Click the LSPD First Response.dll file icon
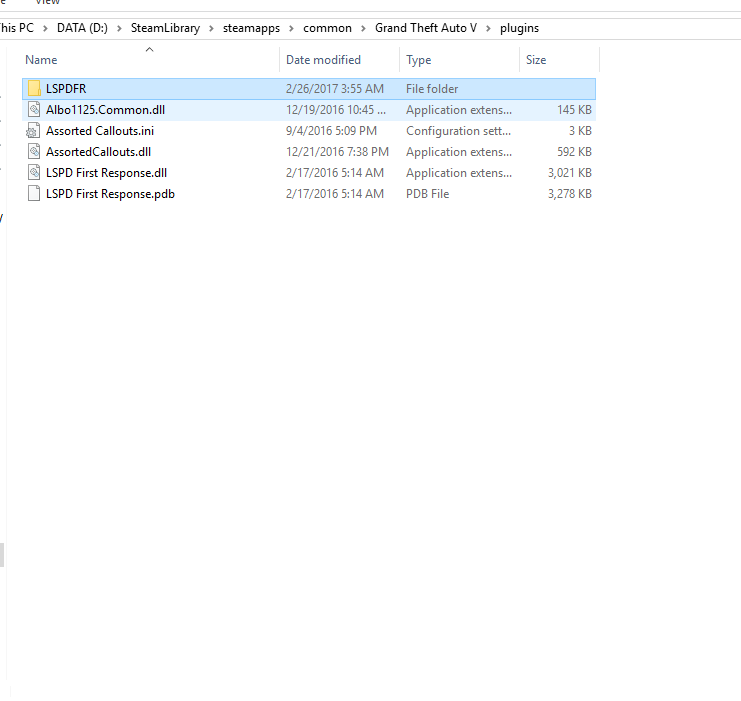Screen dimensions: 741x701 pos(34,173)
